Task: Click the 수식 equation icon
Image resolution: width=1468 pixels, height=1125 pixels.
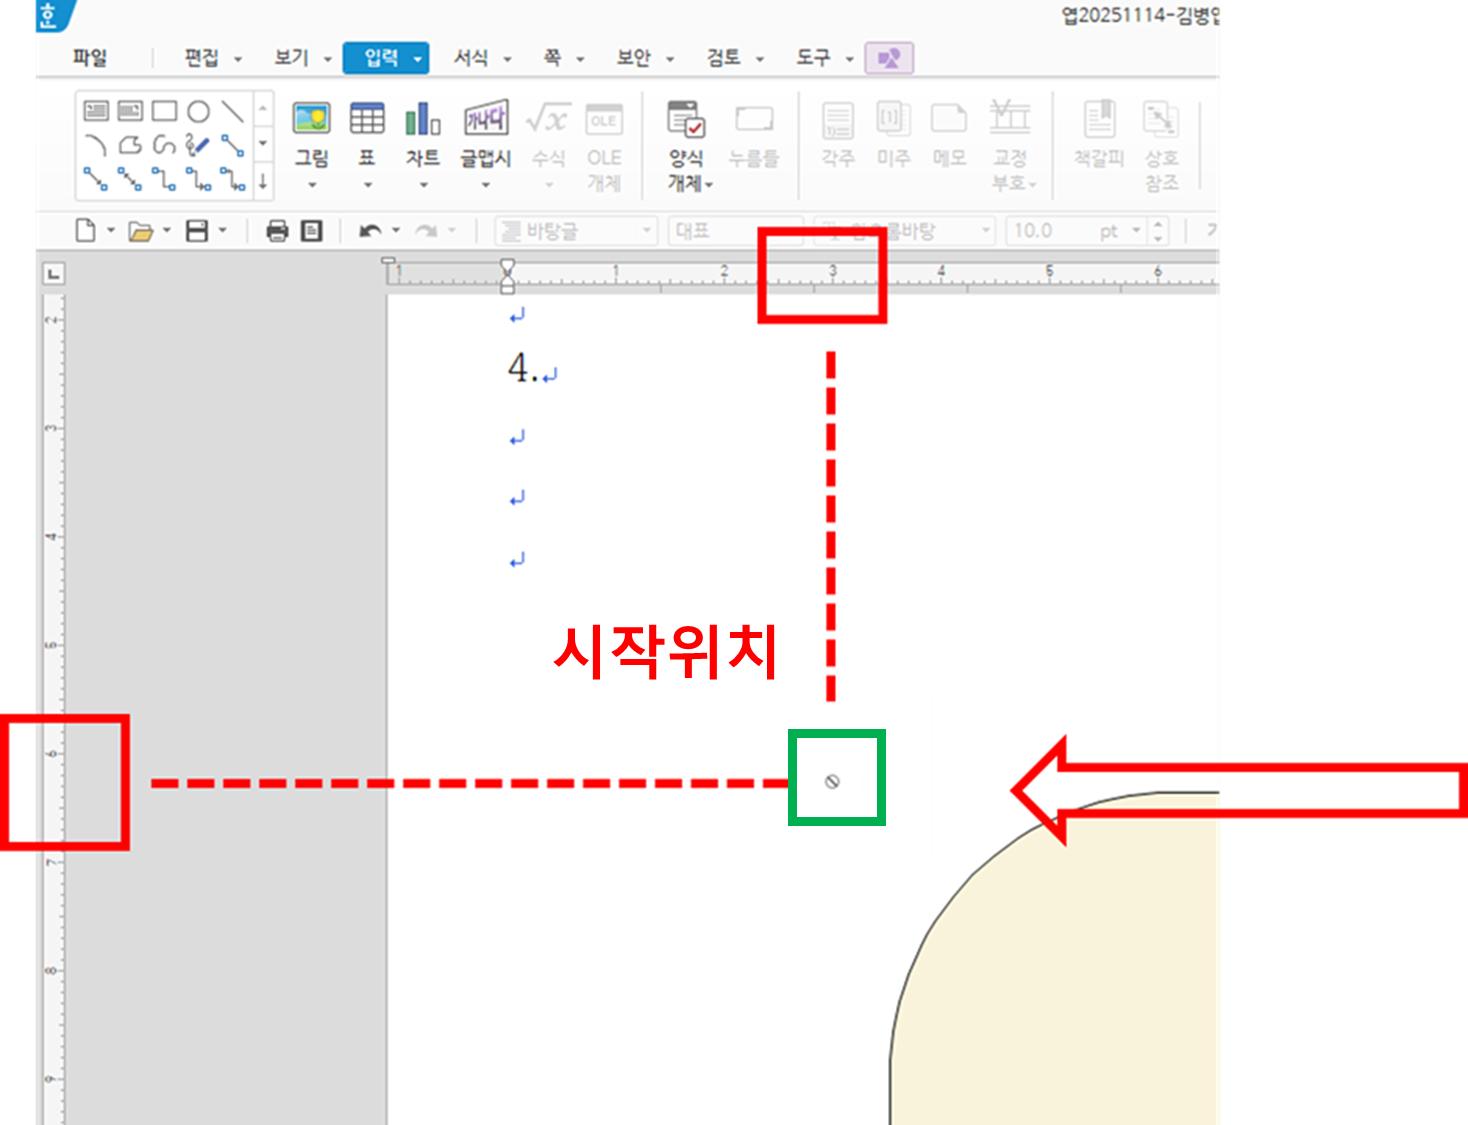Action: (x=548, y=119)
